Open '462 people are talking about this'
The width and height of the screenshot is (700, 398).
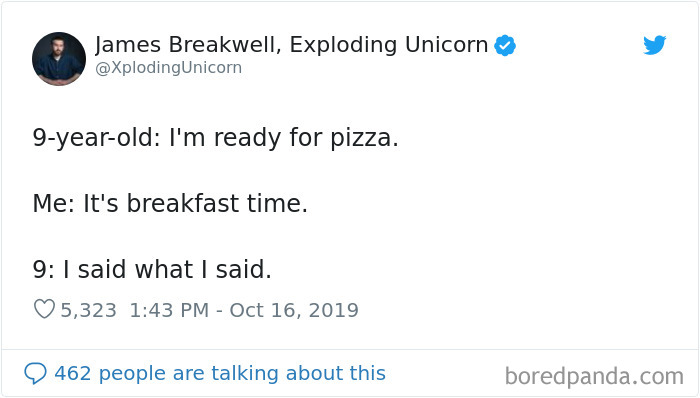(x=220, y=373)
